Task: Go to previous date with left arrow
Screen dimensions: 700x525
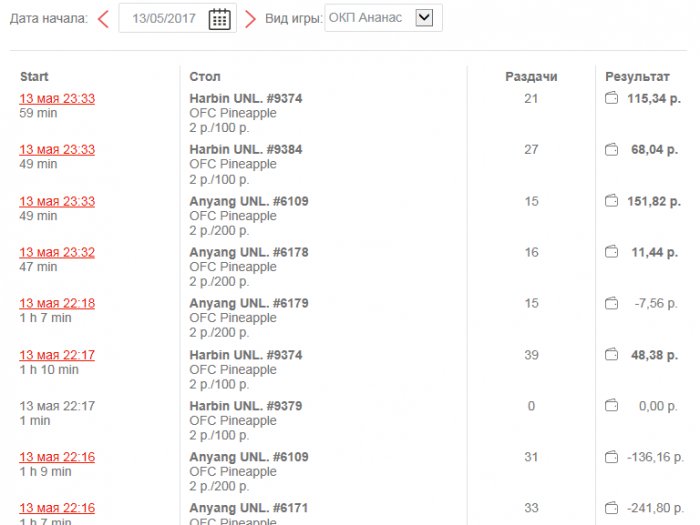Action: pos(104,19)
